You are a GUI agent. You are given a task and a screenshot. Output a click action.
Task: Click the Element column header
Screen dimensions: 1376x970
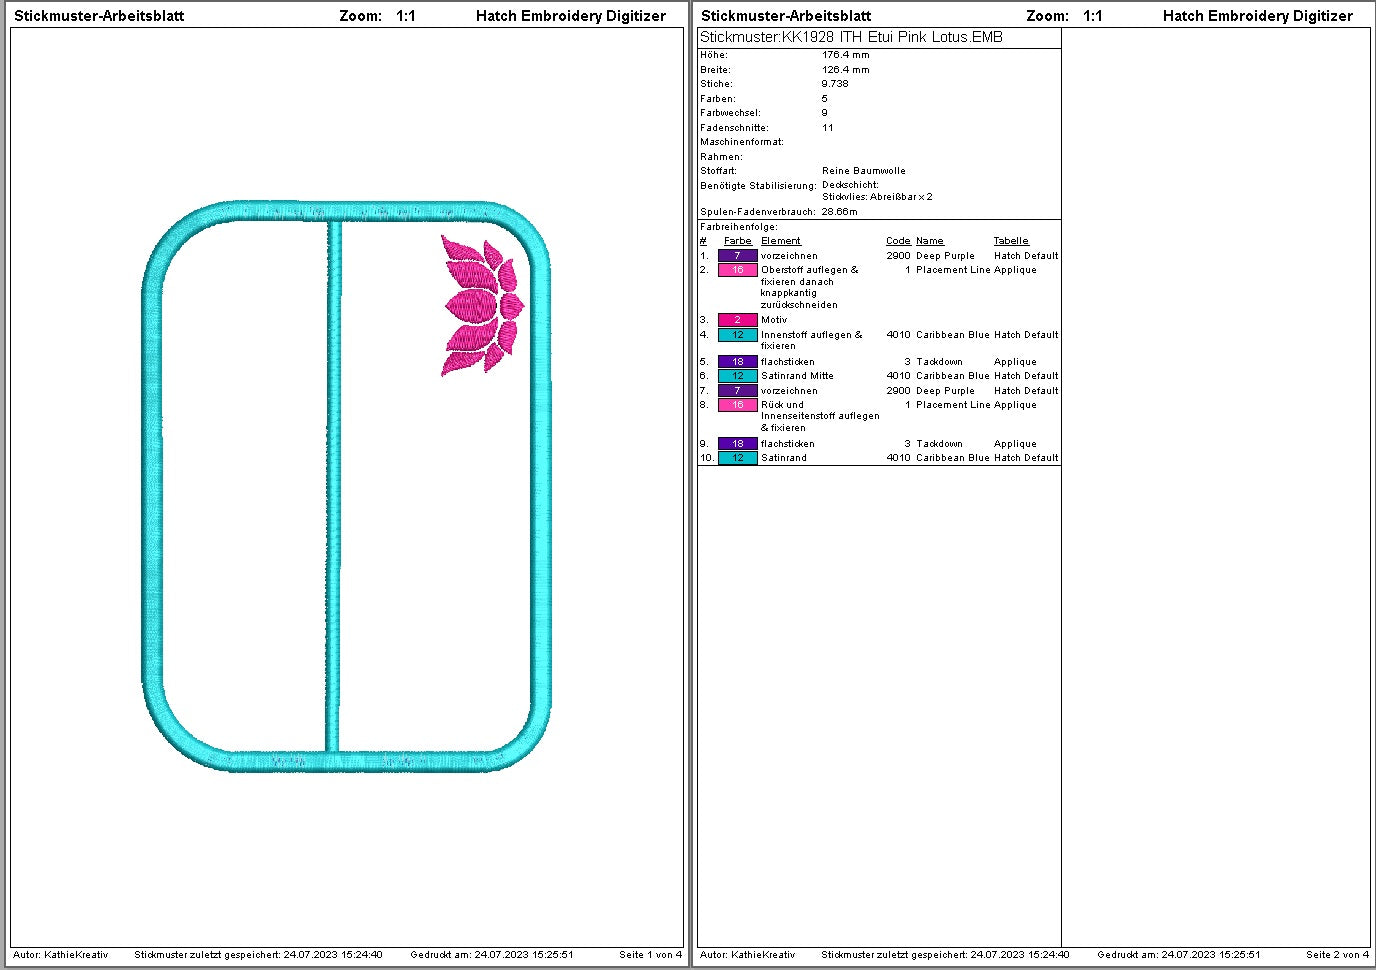[781, 241]
